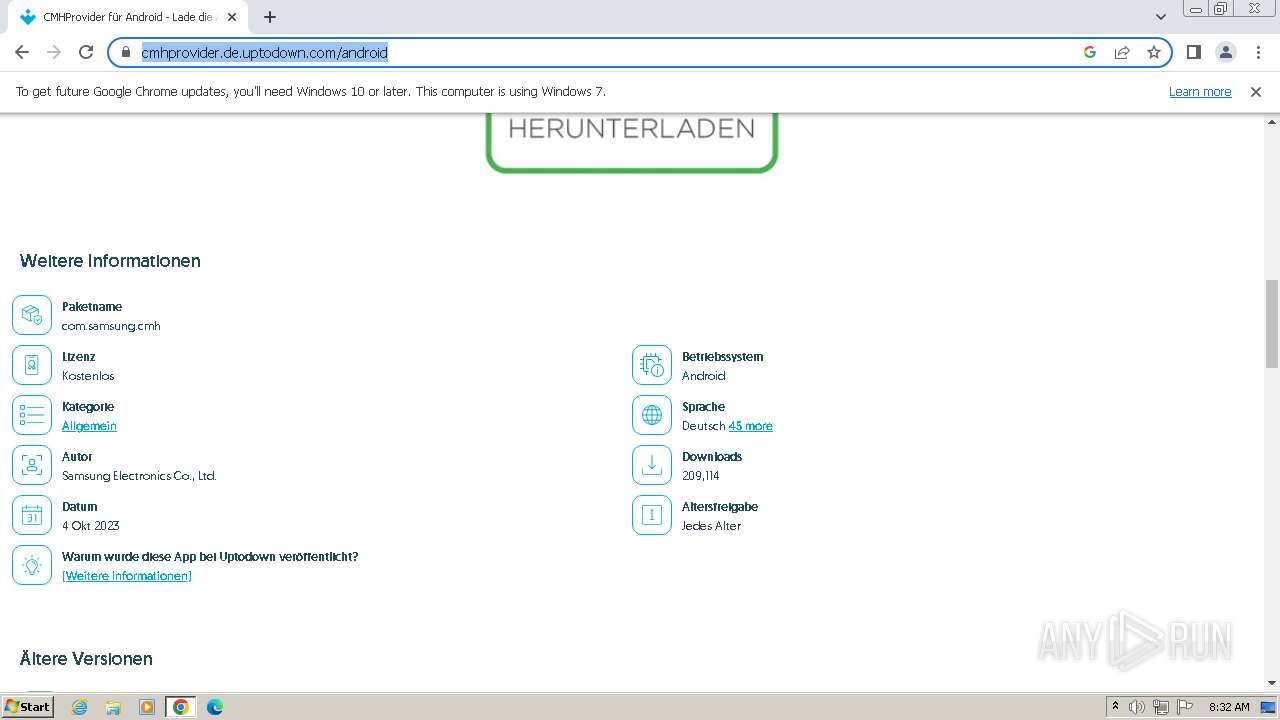Click the network icon in system tray
The image size is (1280, 720).
coord(1161,707)
